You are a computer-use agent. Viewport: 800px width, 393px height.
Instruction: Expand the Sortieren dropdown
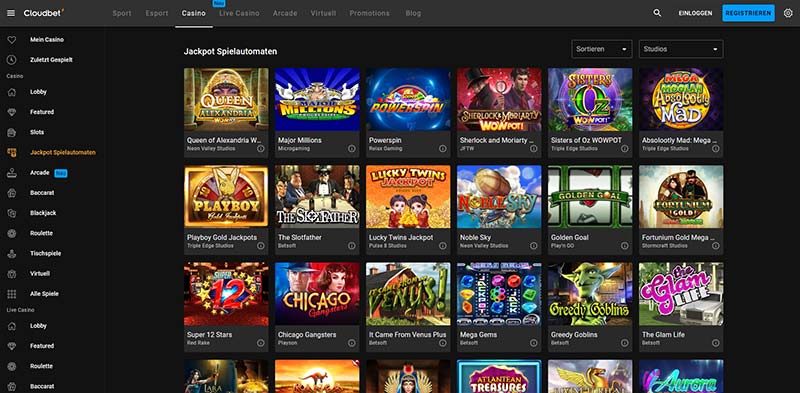602,49
